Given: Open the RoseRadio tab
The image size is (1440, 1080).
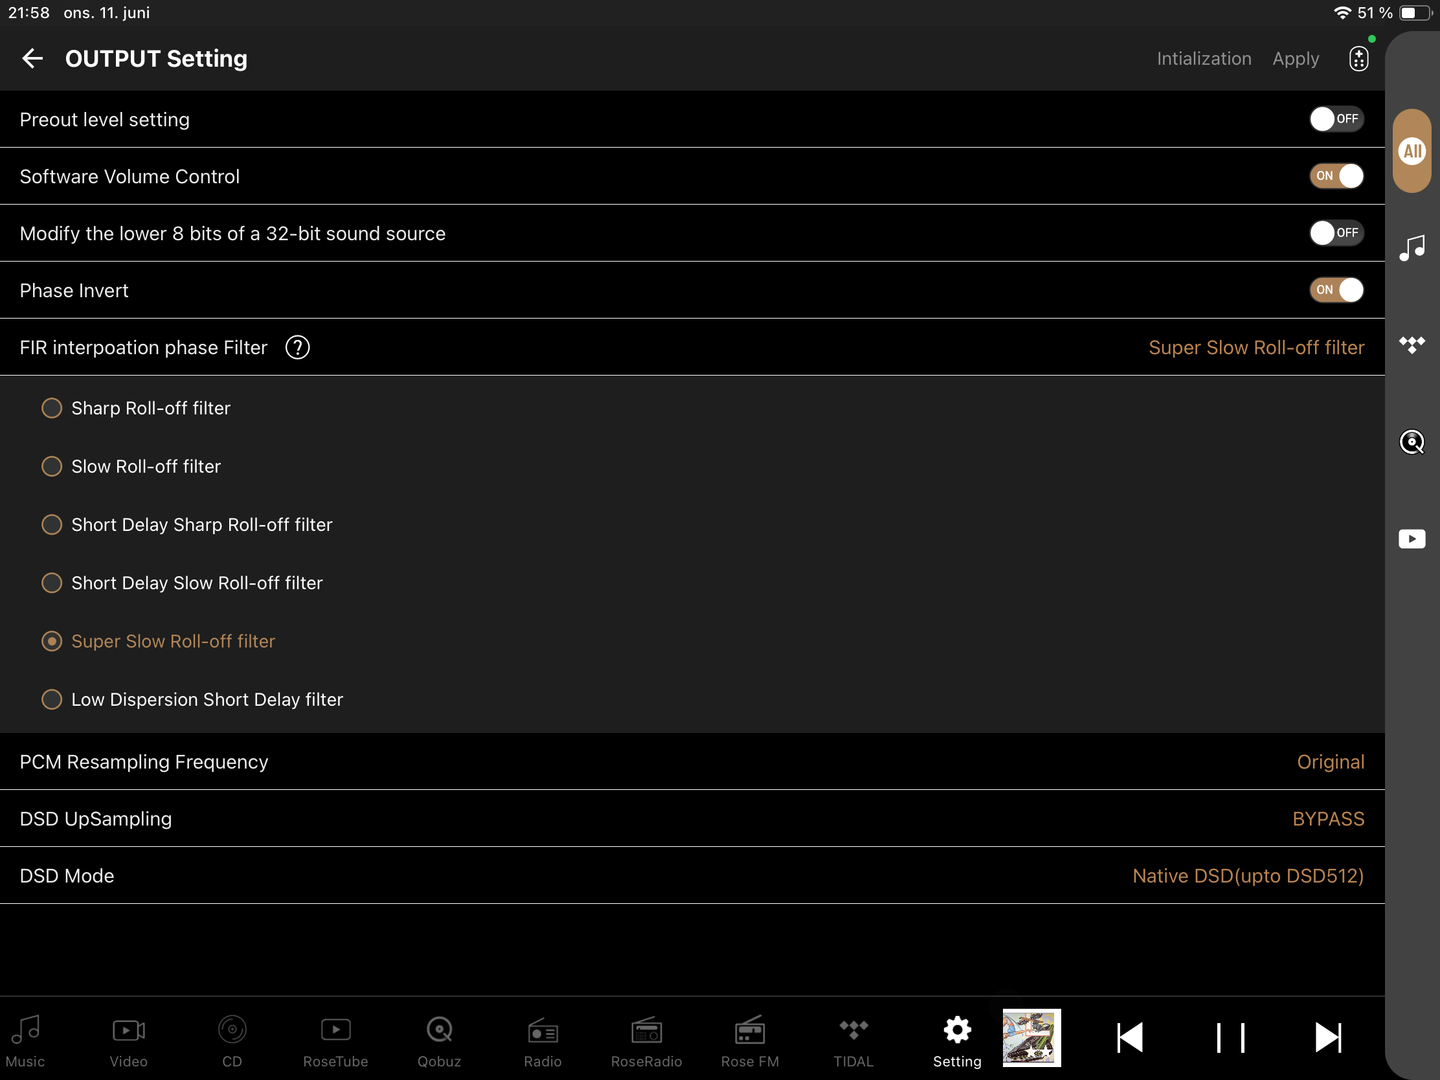Looking at the screenshot, I should click(x=647, y=1041).
